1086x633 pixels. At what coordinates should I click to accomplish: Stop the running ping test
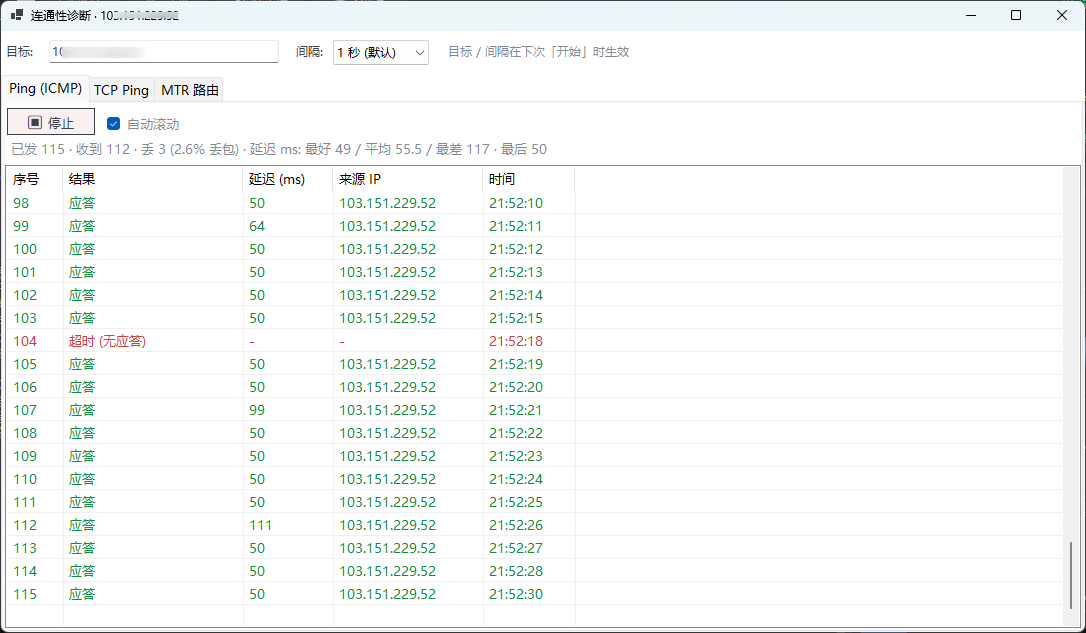pos(51,123)
